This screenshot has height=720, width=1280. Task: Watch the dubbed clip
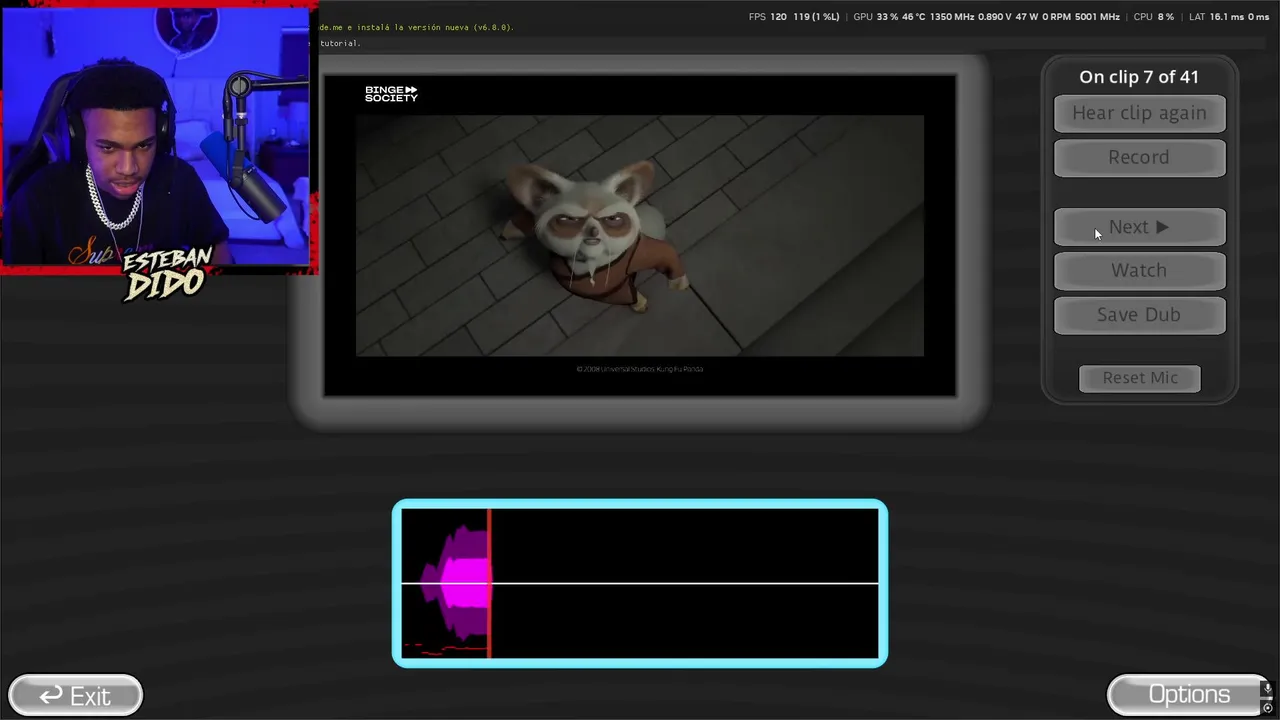click(x=1139, y=270)
